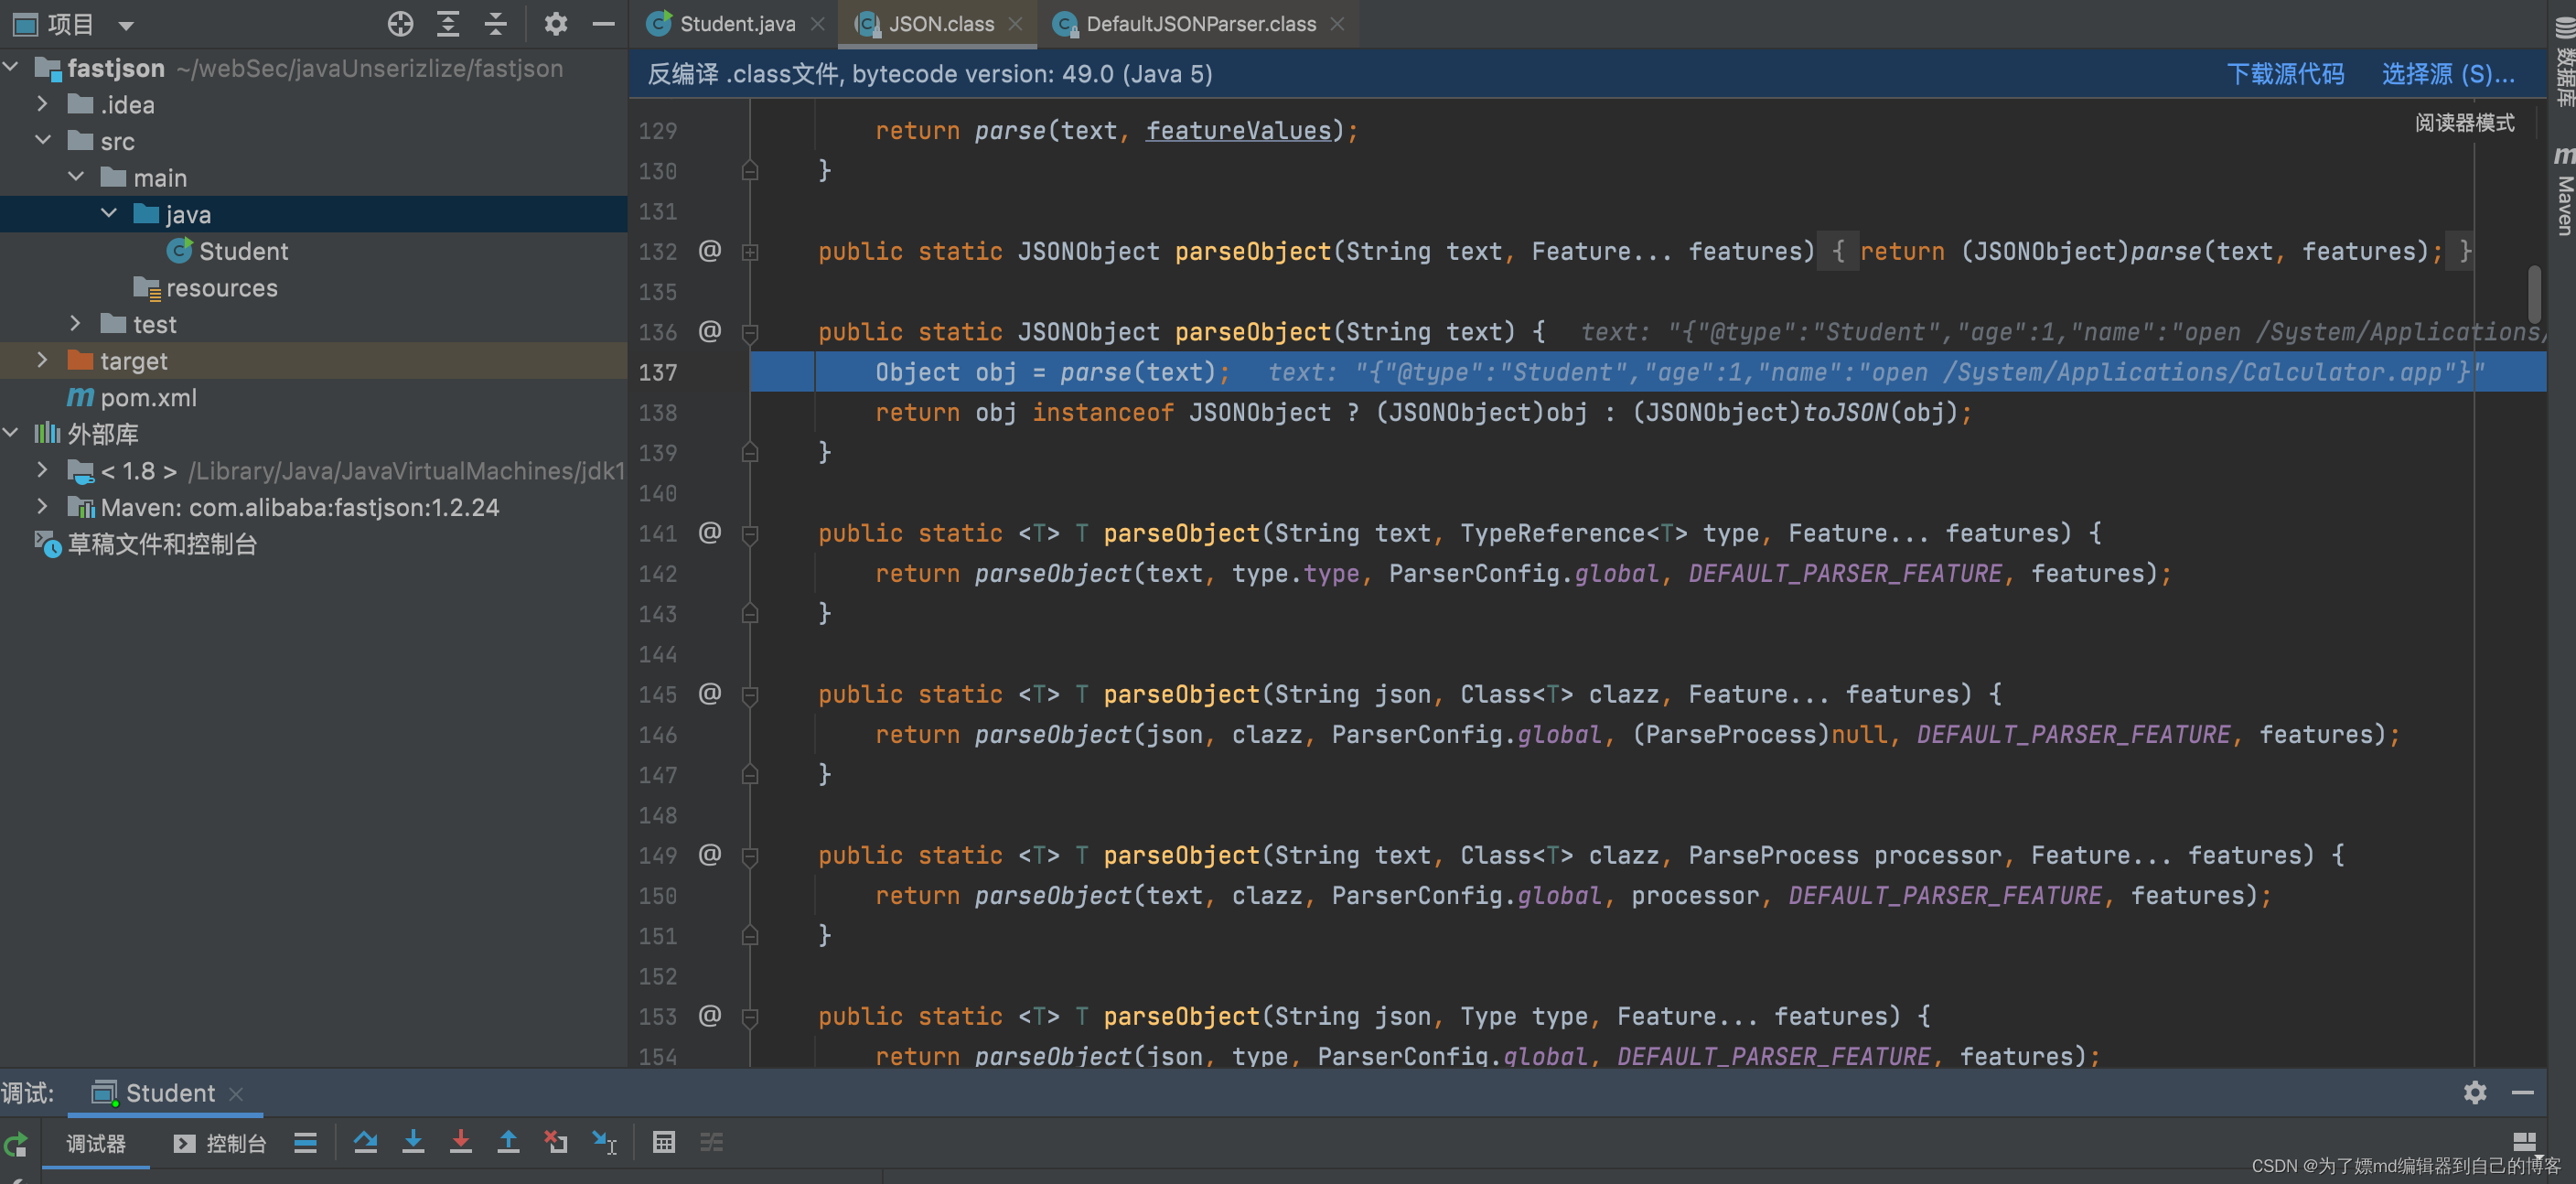Screen dimensions: 2576x1184
Task: Click the Run to Cursor icon
Action: click(x=604, y=1142)
